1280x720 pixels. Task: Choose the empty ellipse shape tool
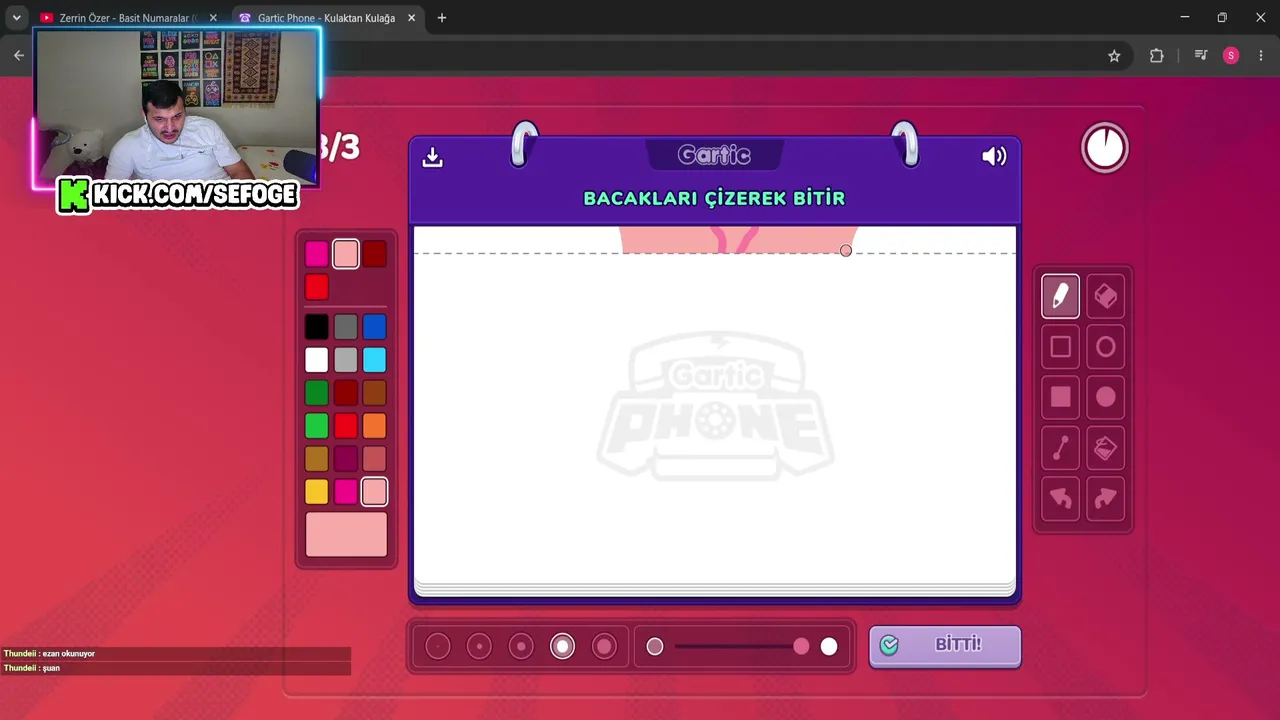coord(1105,347)
